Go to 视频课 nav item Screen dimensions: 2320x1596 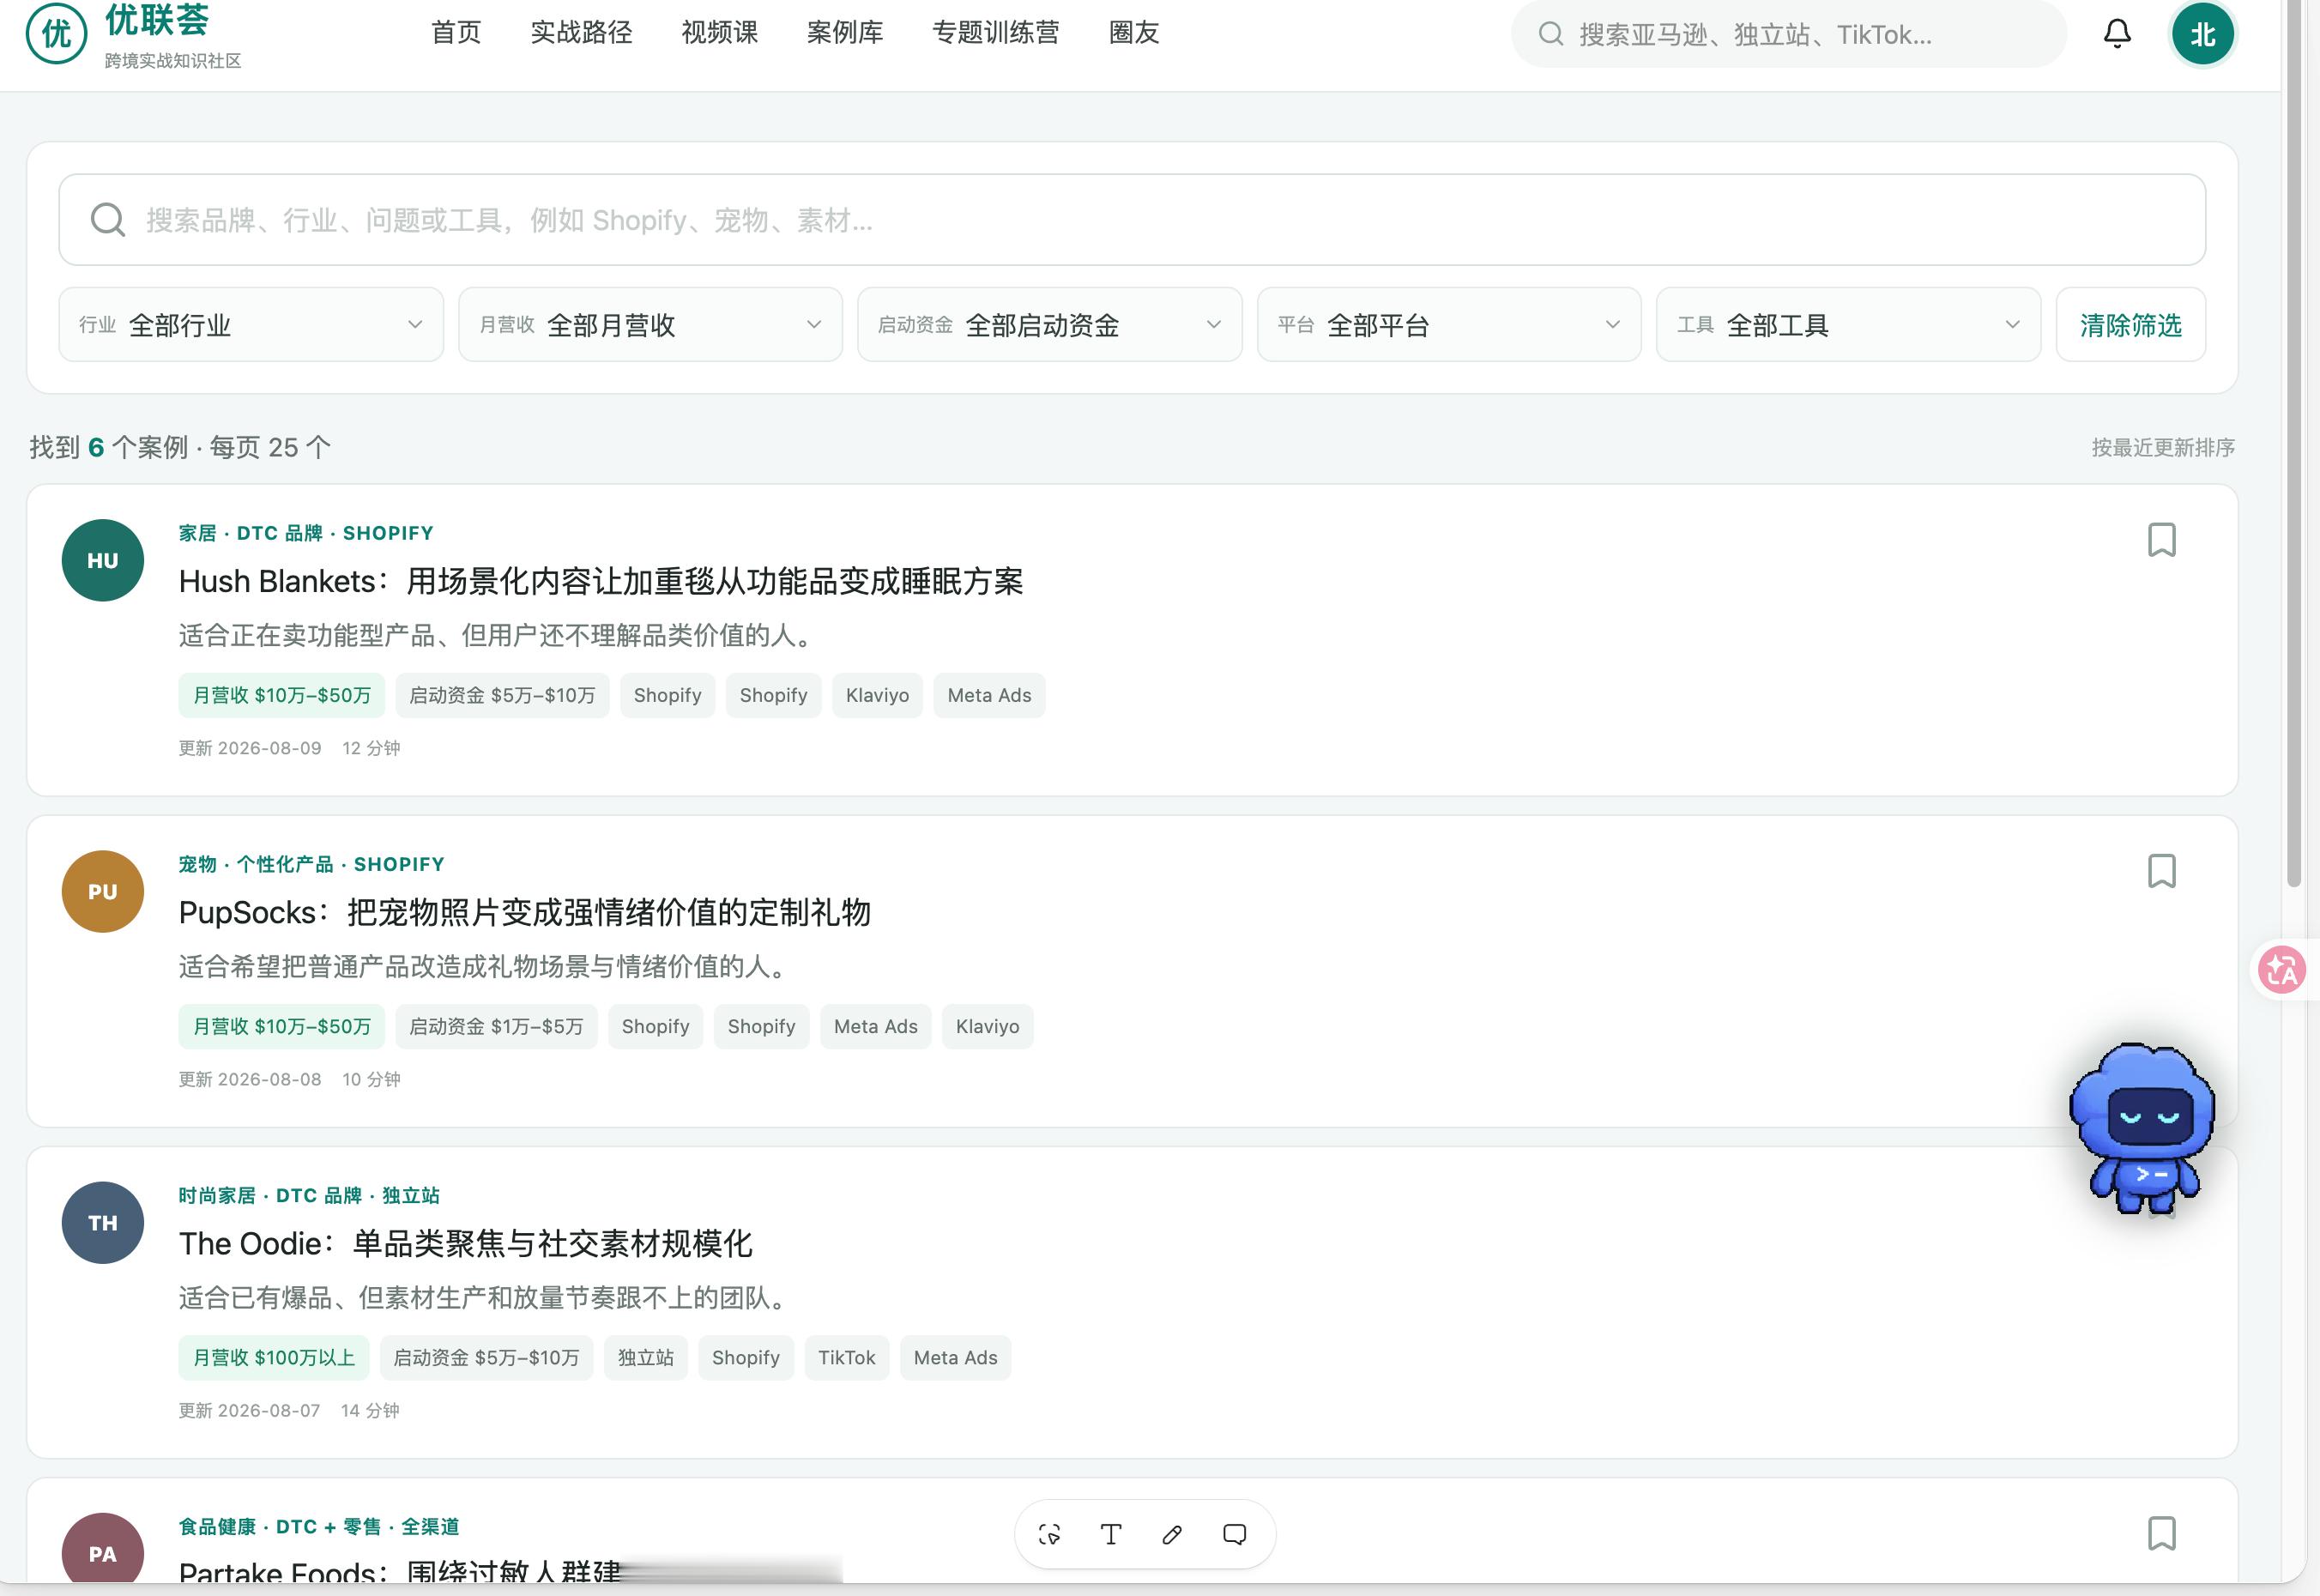[720, 33]
